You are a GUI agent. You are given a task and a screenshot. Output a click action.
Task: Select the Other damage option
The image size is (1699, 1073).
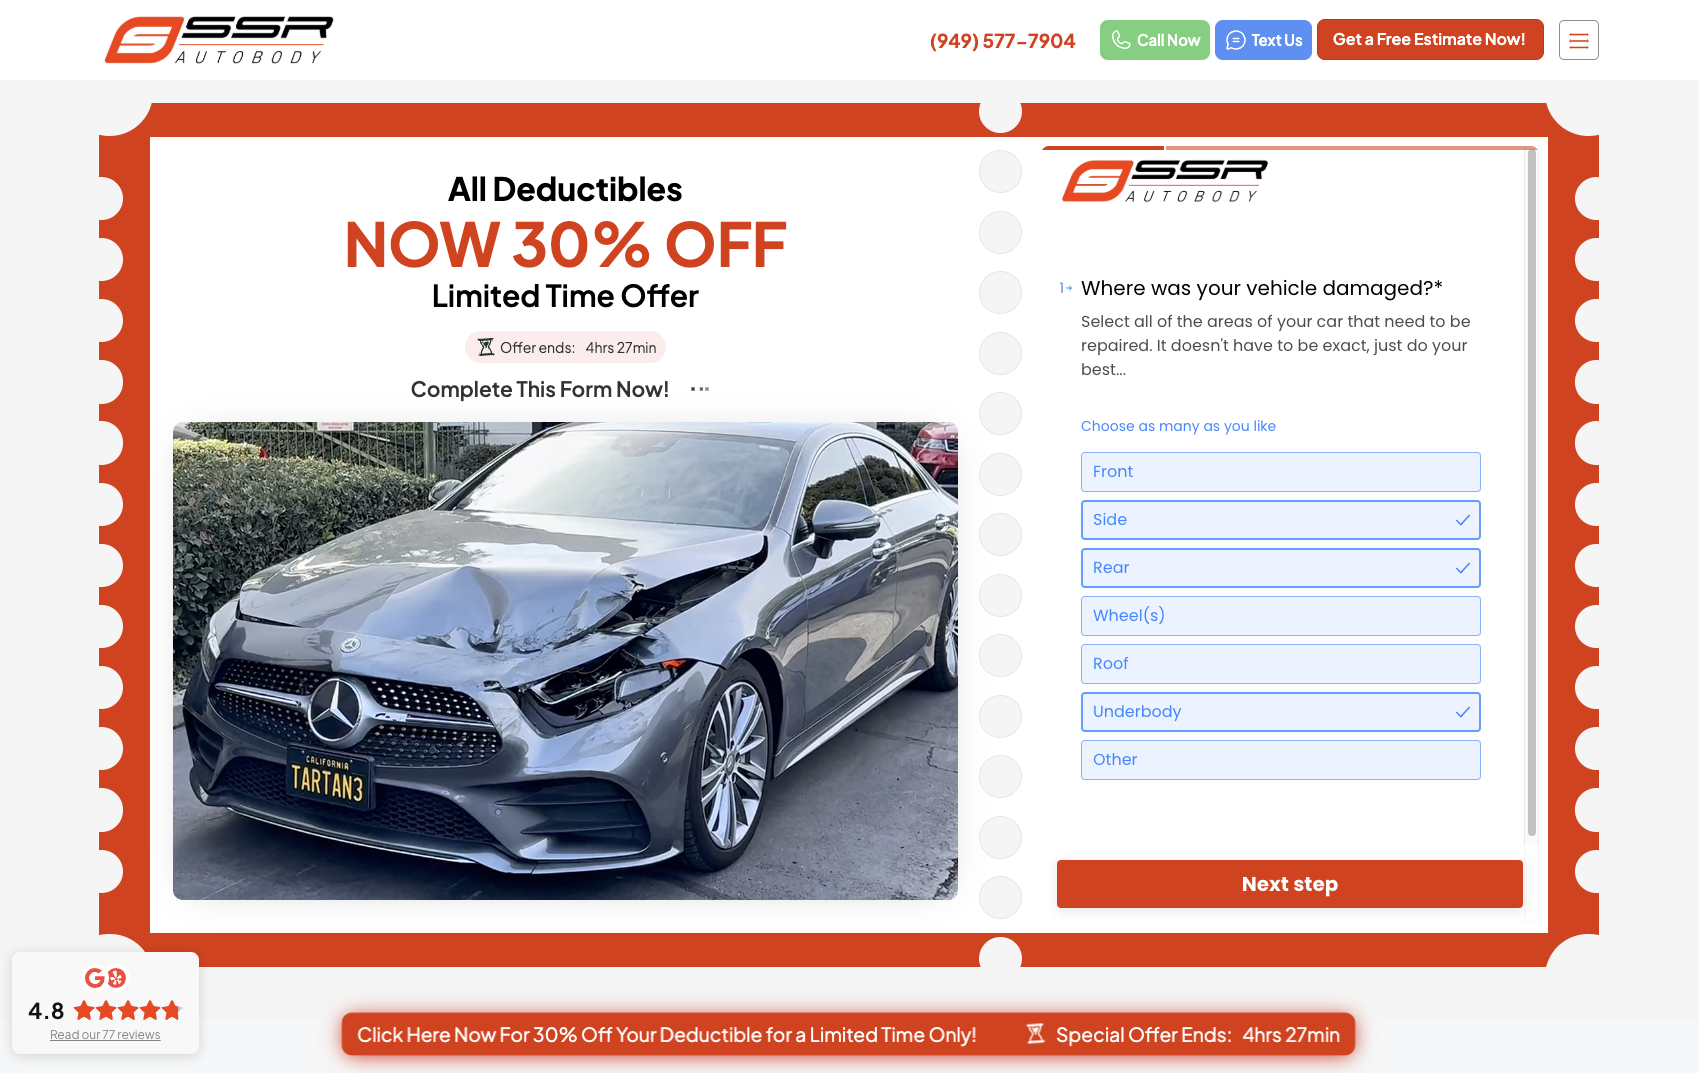click(1280, 760)
